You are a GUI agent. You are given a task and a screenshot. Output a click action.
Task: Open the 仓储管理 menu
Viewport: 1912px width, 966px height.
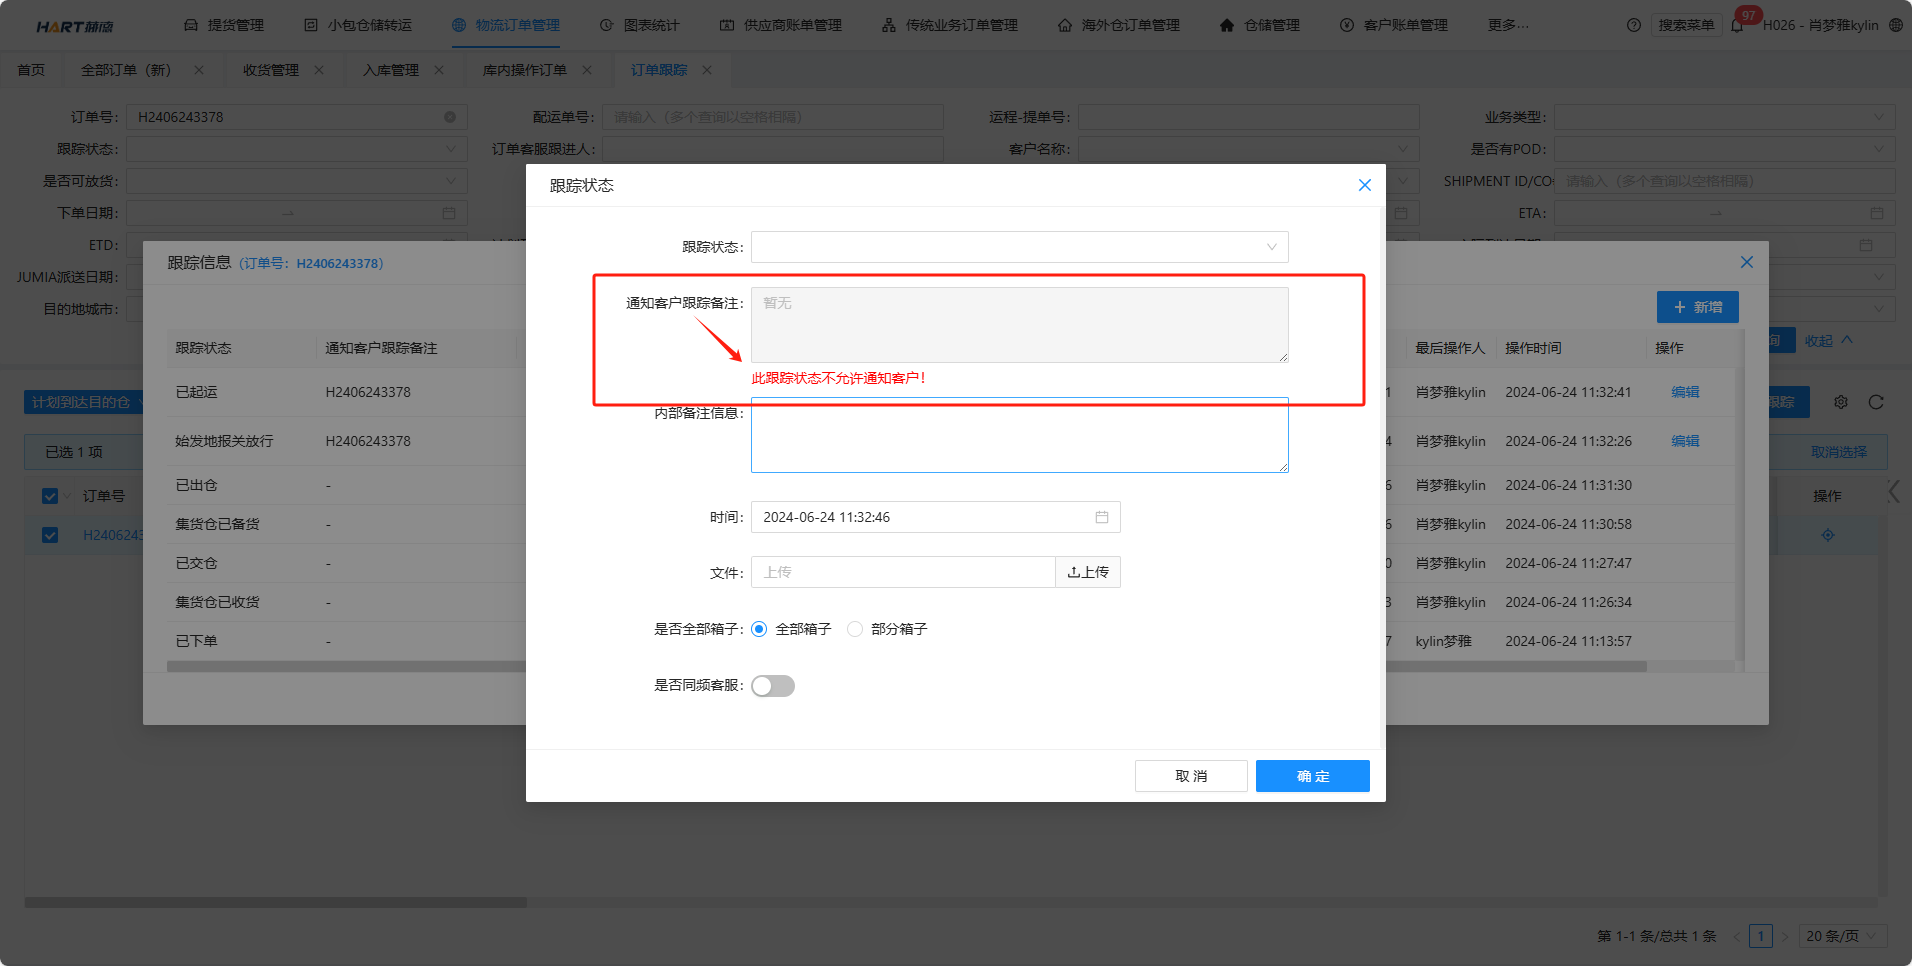click(1260, 25)
